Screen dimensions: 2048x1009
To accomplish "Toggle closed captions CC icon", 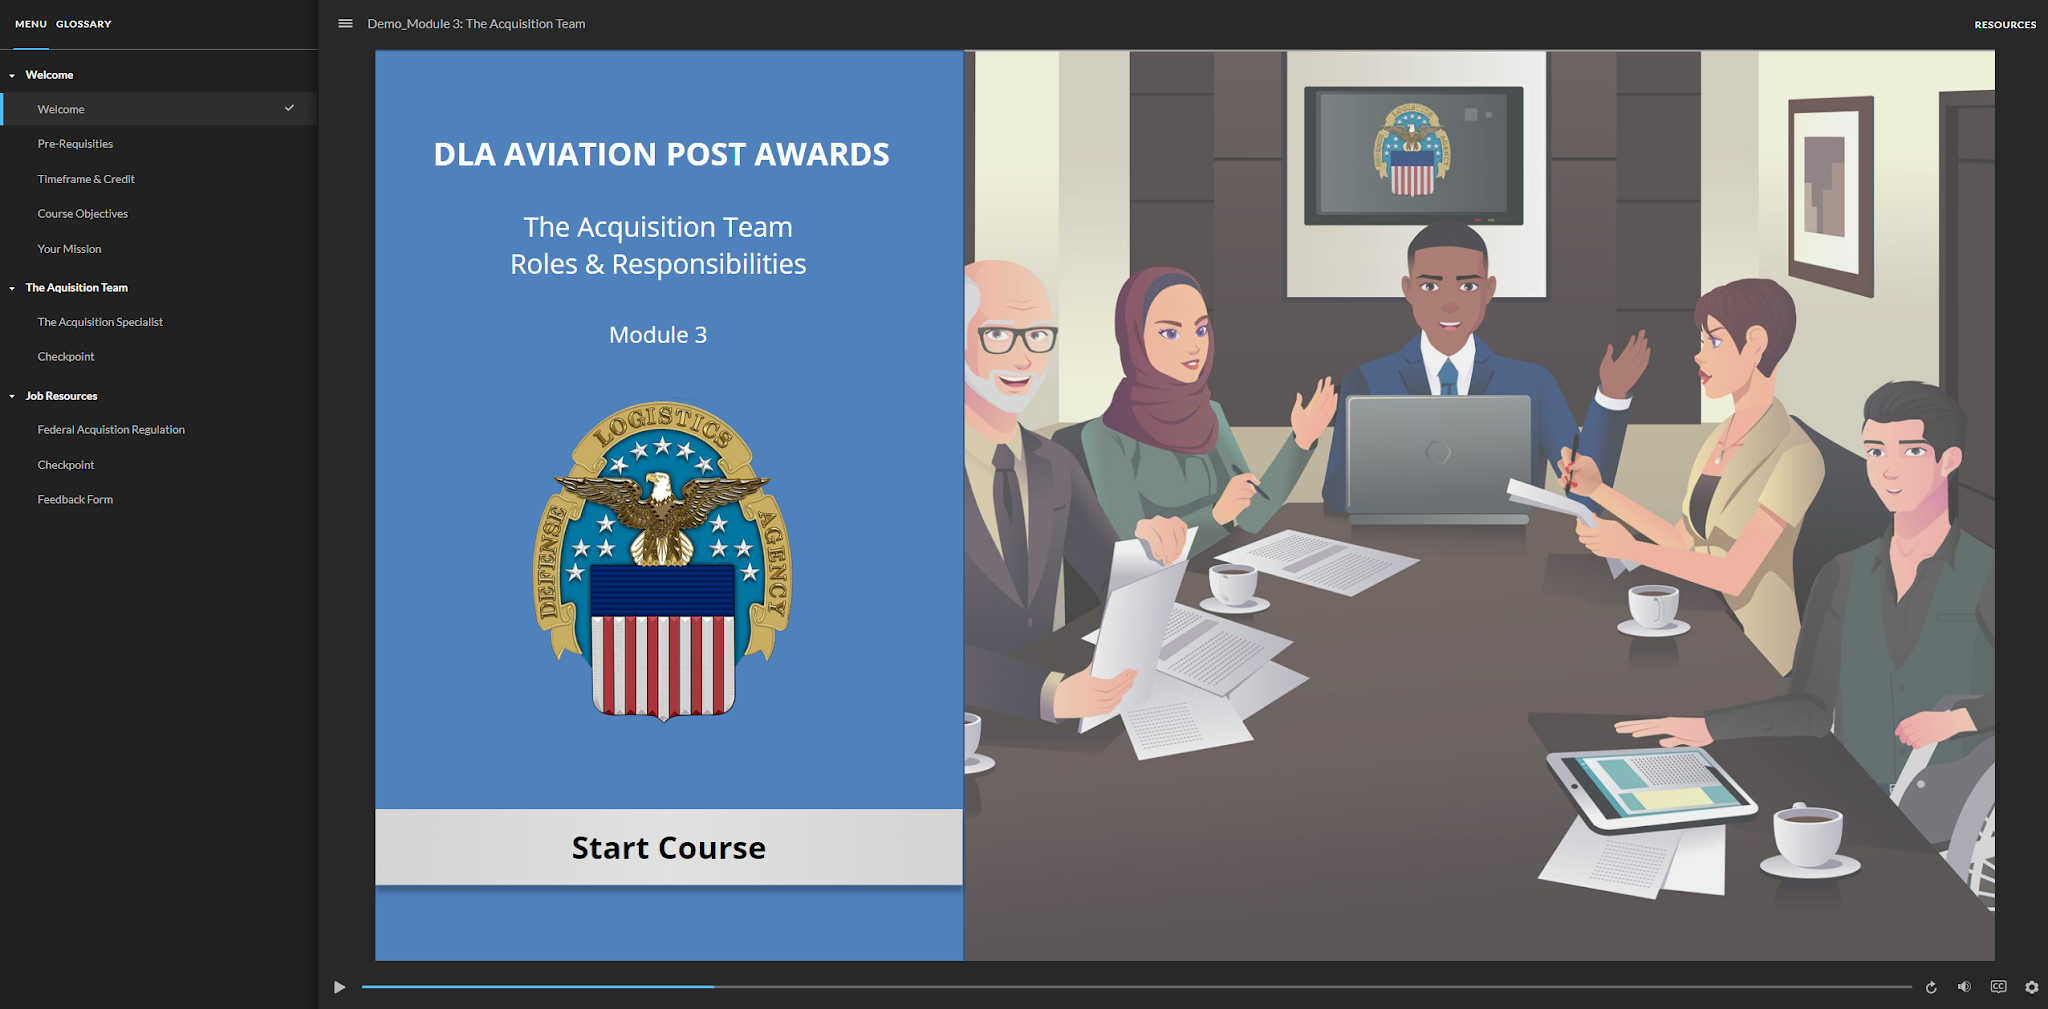I will coord(1998,987).
